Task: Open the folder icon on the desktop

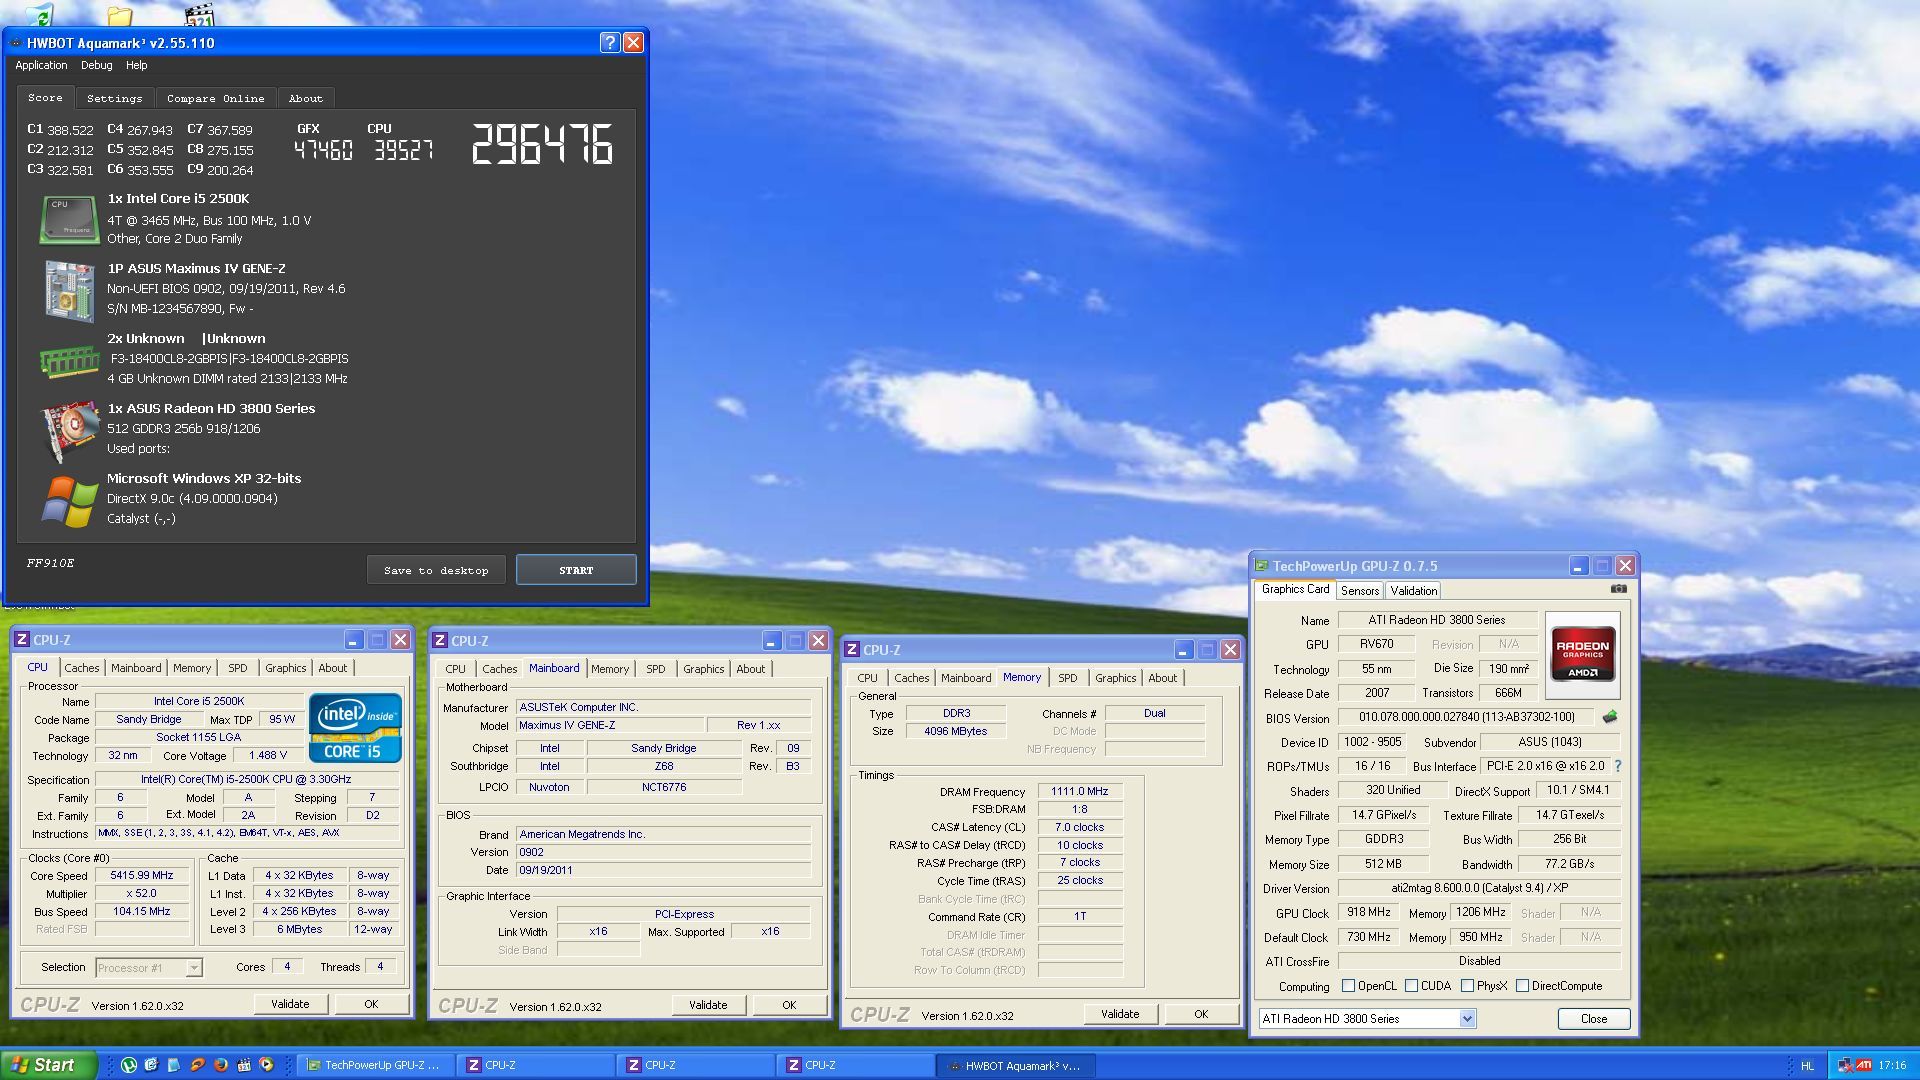Action: [119, 15]
